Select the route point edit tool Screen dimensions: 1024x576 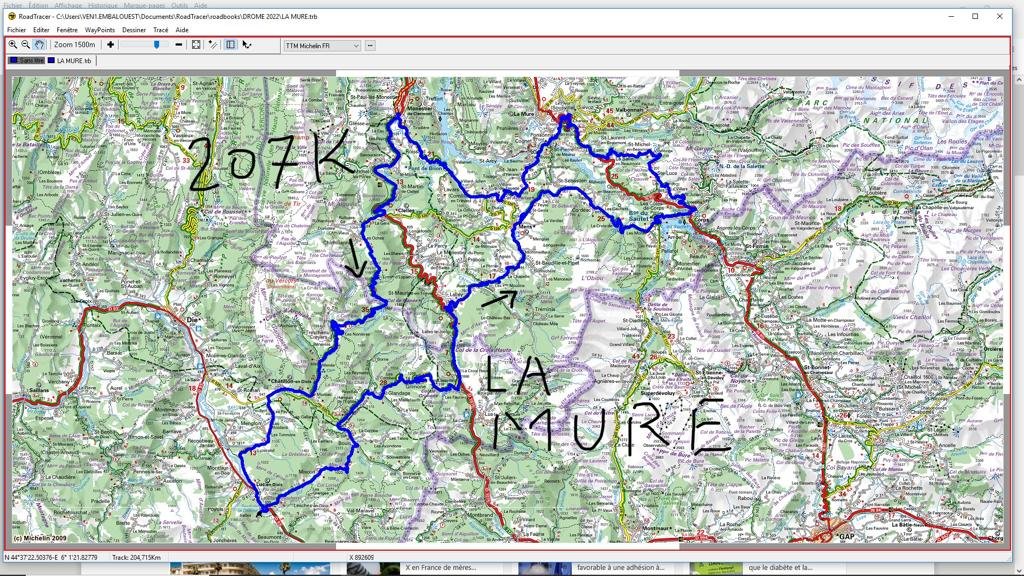[x=246, y=45]
